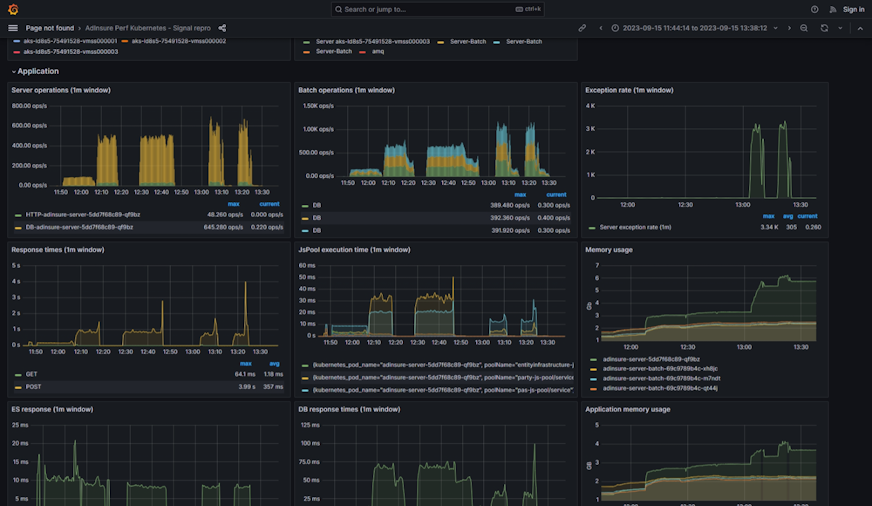Shift time range backward arrow
This screenshot has width=872, height=506.
pyautogui.click(x=601, y=28)
